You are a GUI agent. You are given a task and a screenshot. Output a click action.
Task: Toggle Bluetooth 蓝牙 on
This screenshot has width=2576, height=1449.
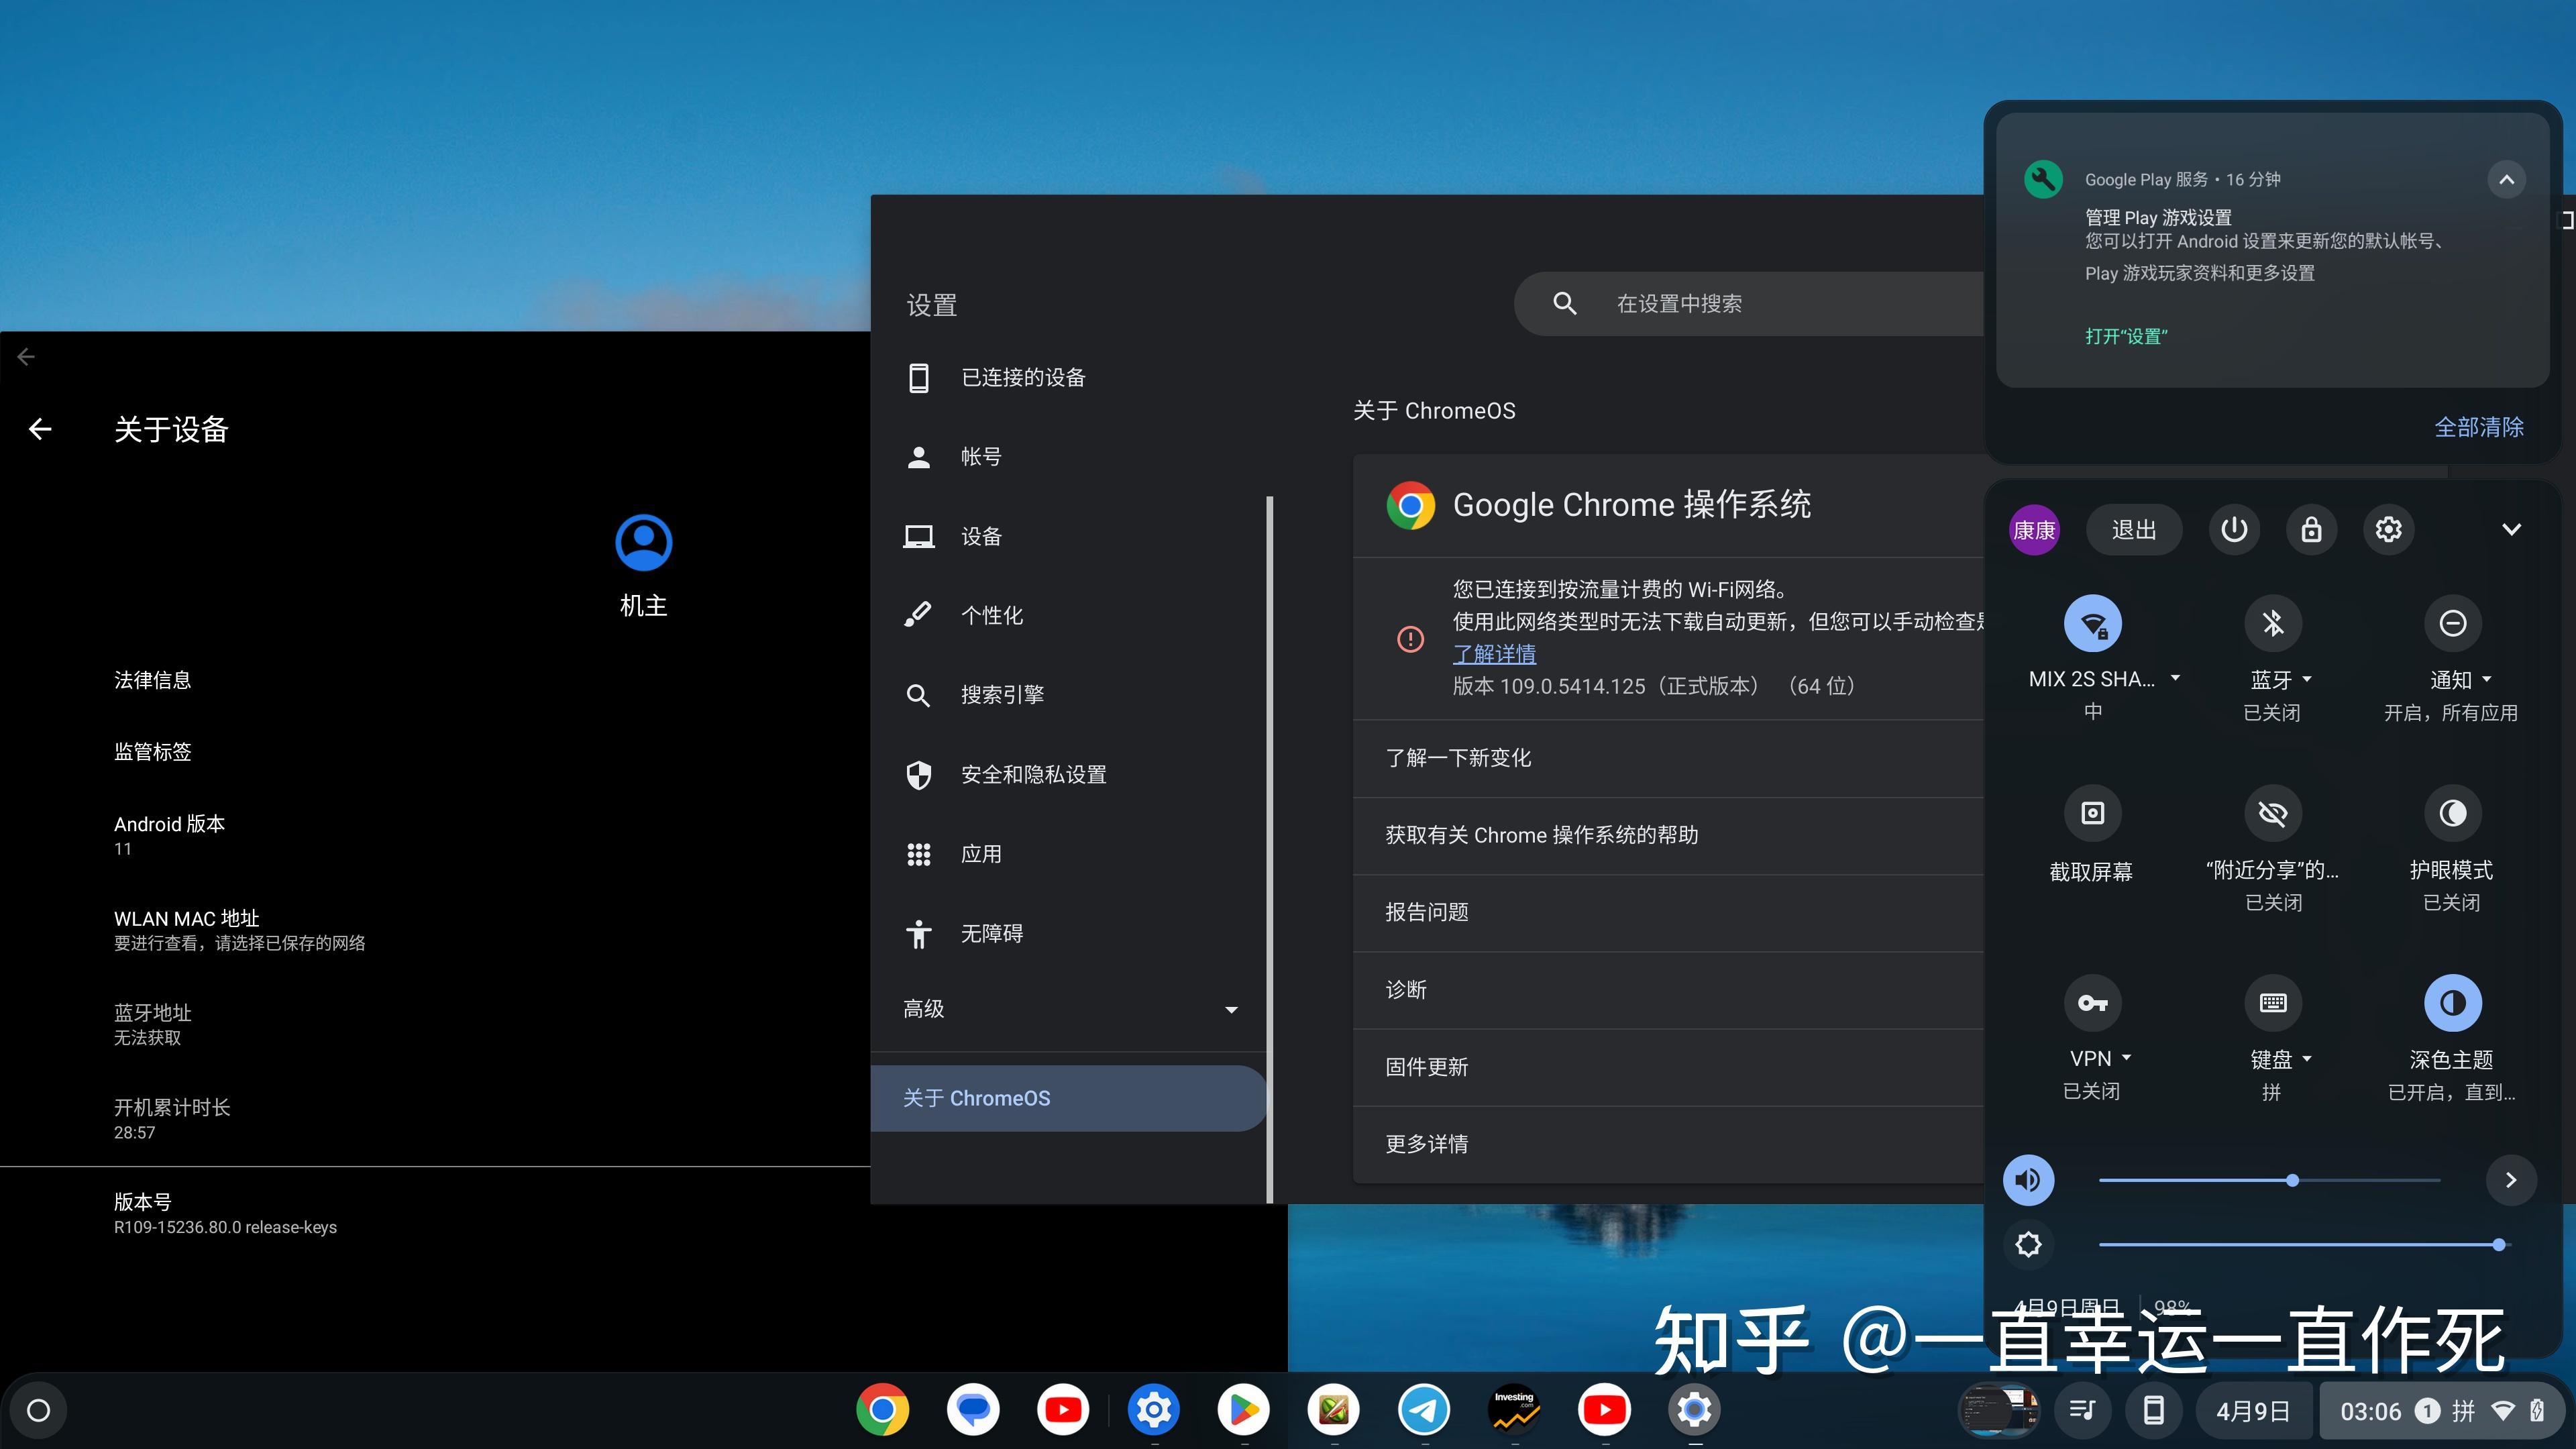(x=2273, y=623)
